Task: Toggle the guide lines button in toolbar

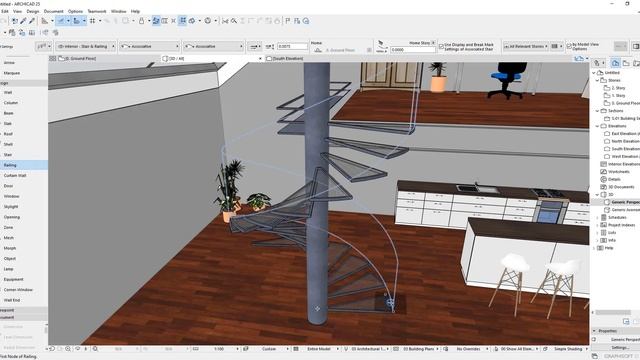Action: (x=60, y=21)
